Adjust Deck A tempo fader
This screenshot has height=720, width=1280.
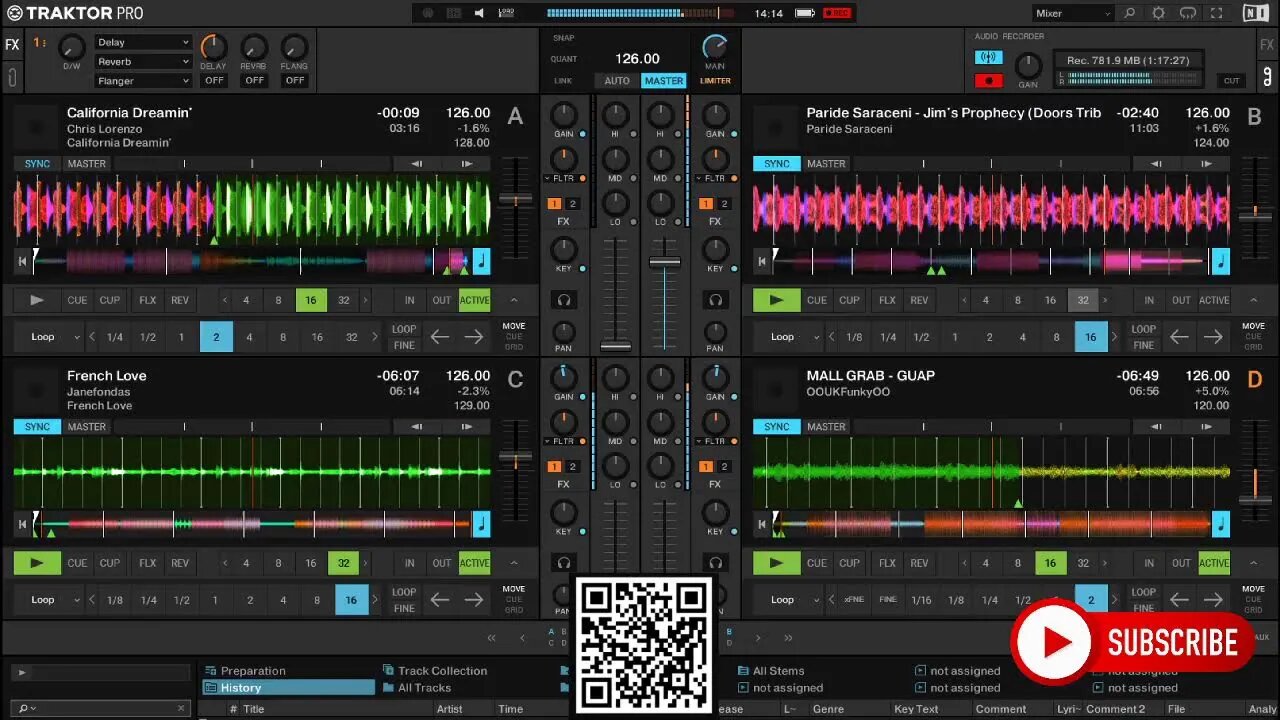point(516,200)
